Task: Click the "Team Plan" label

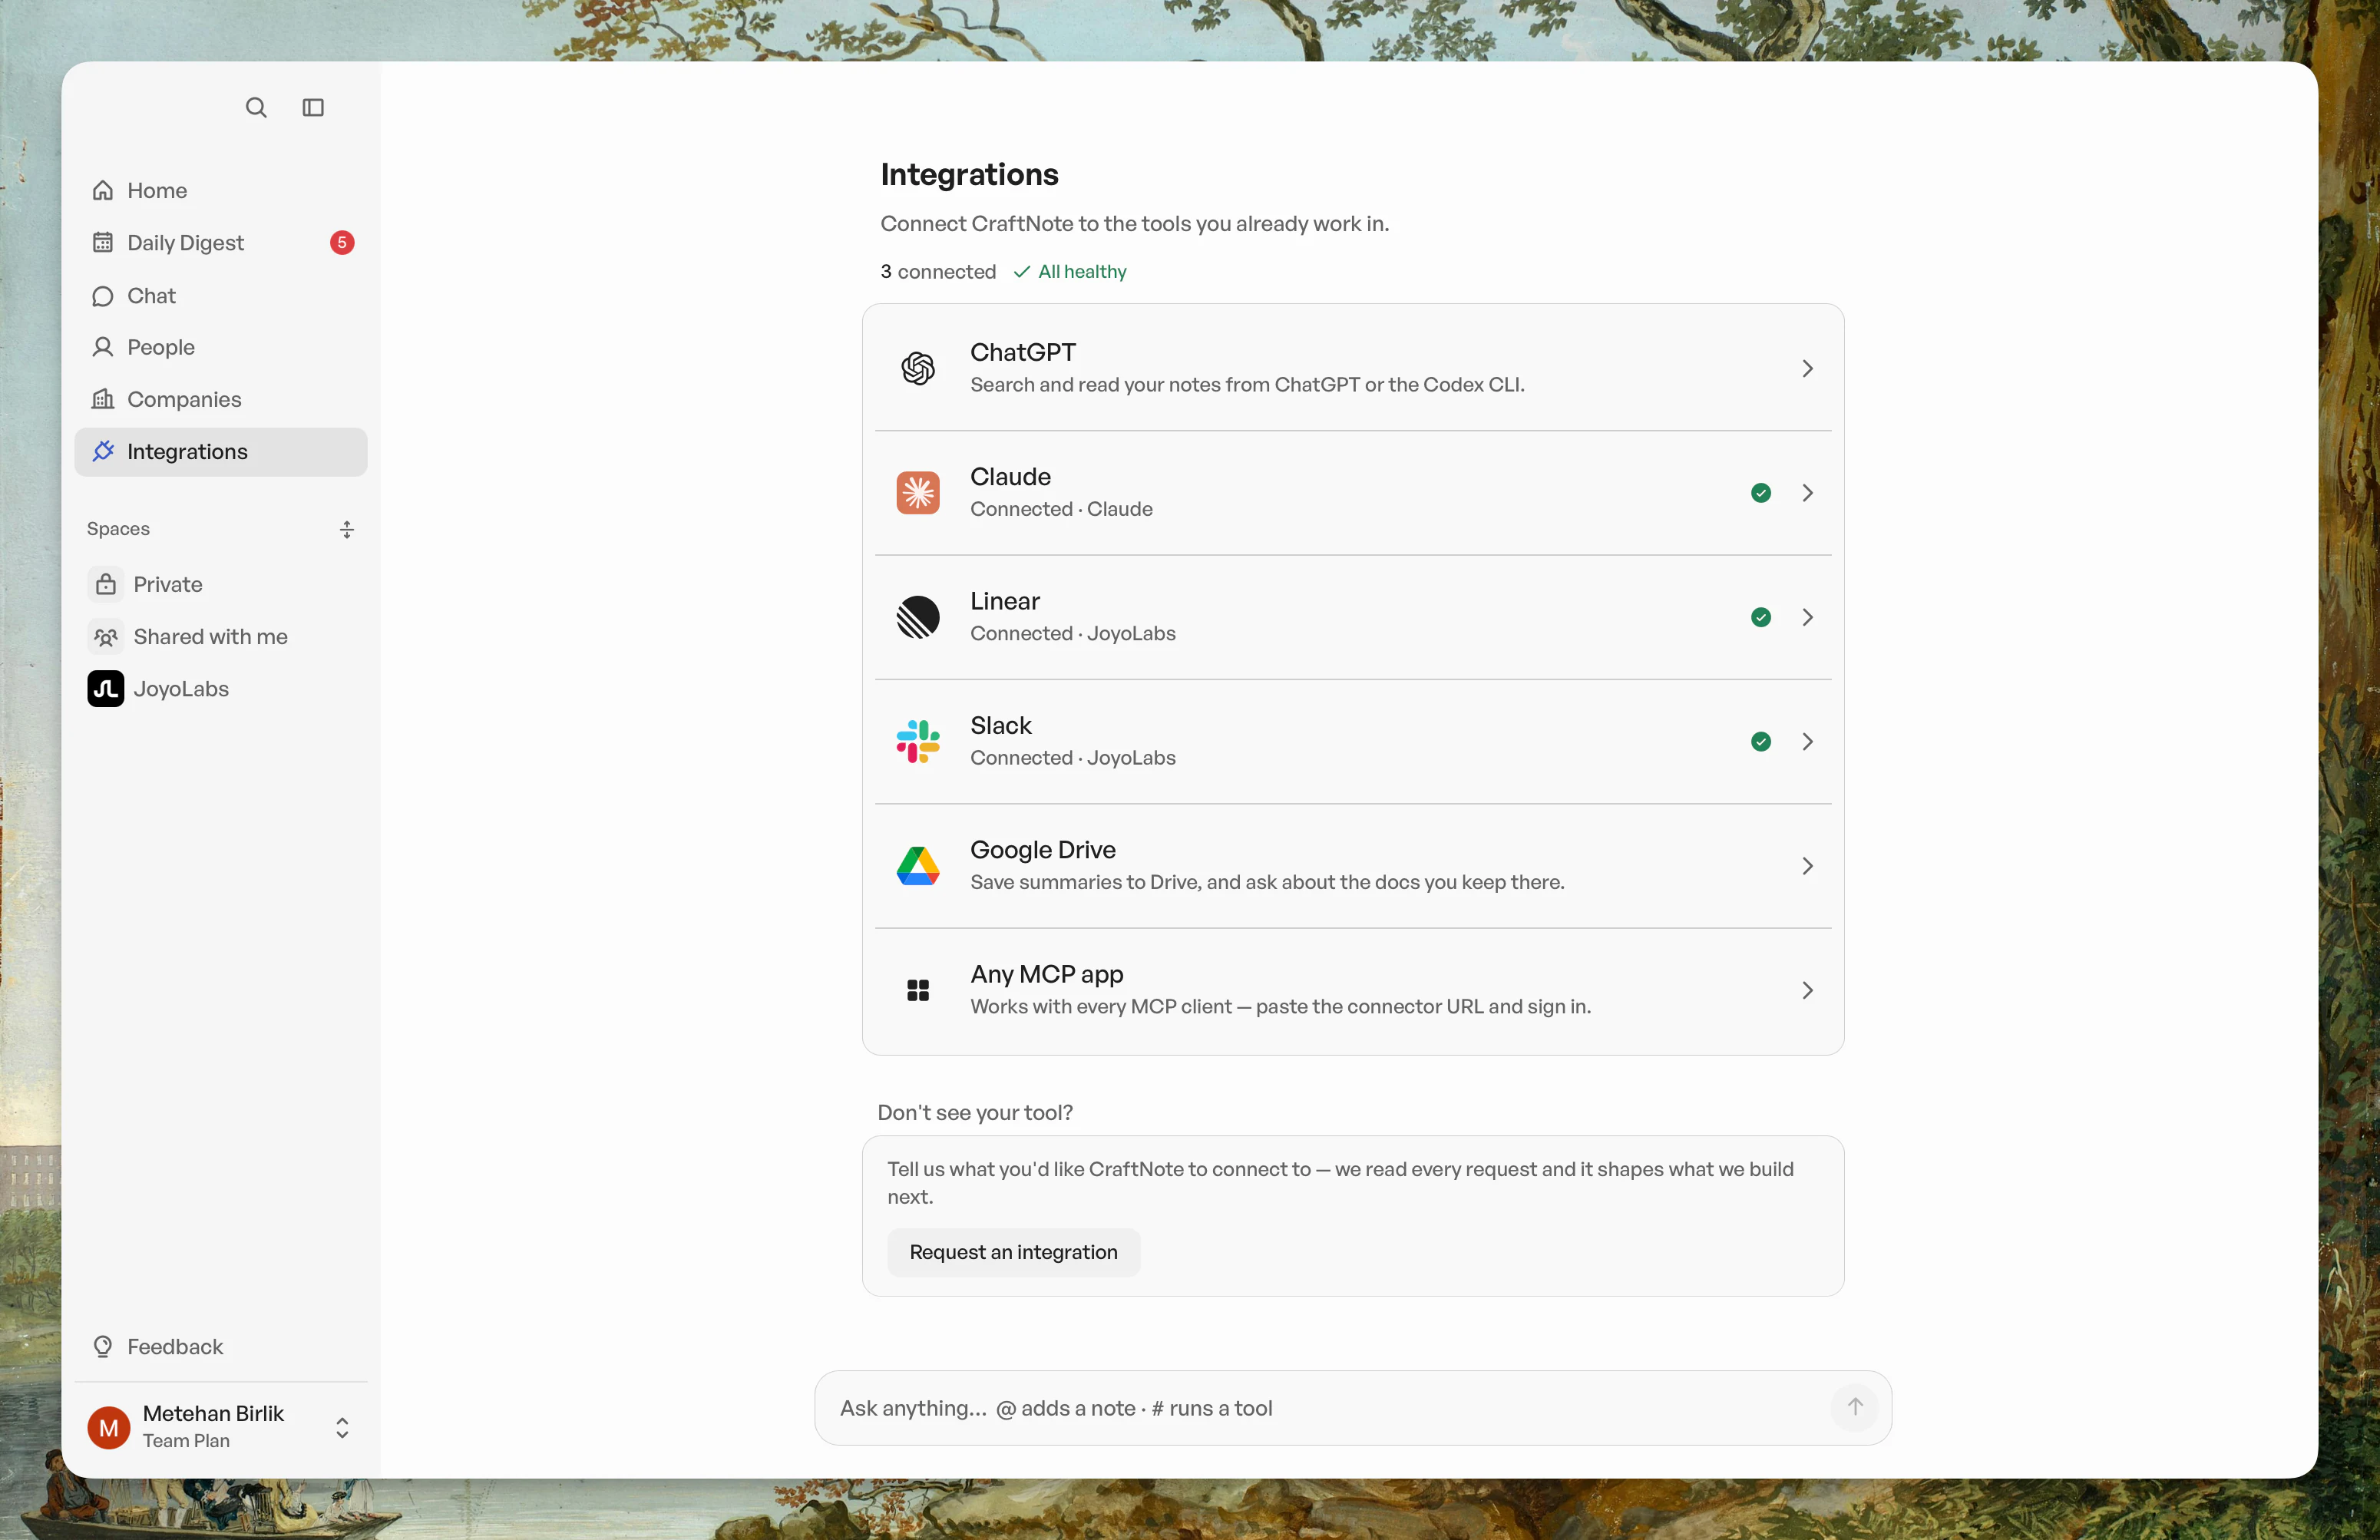Action: pyautogui.click(x=186, y=1440)
